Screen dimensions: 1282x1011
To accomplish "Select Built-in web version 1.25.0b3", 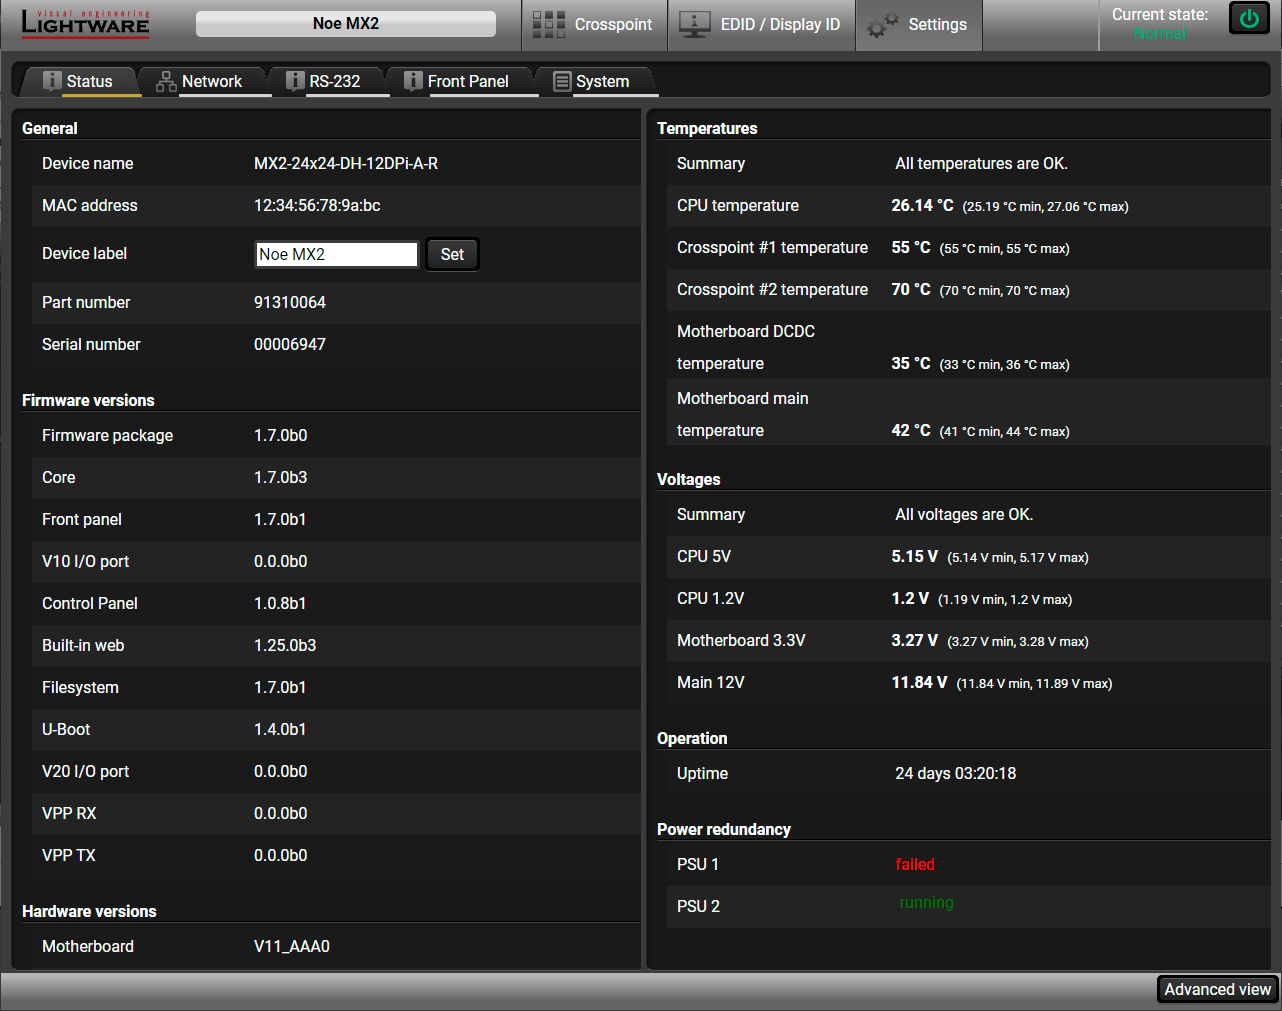I will pyautogui.click(x=285, y=645).
